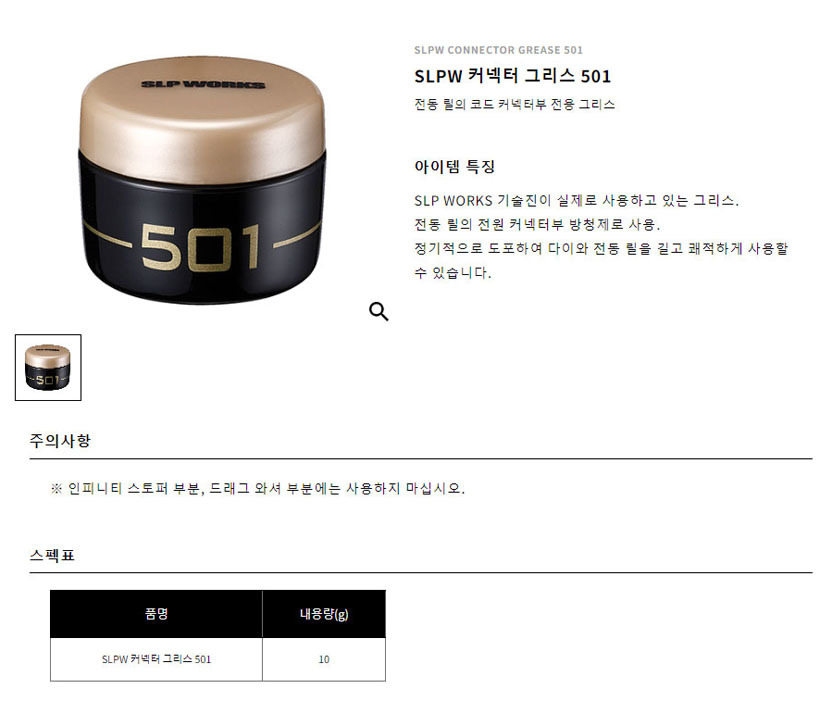Click the SLP WORKS 기술진이 description line
Screen dimensions: 820x701
click(576, 200)
